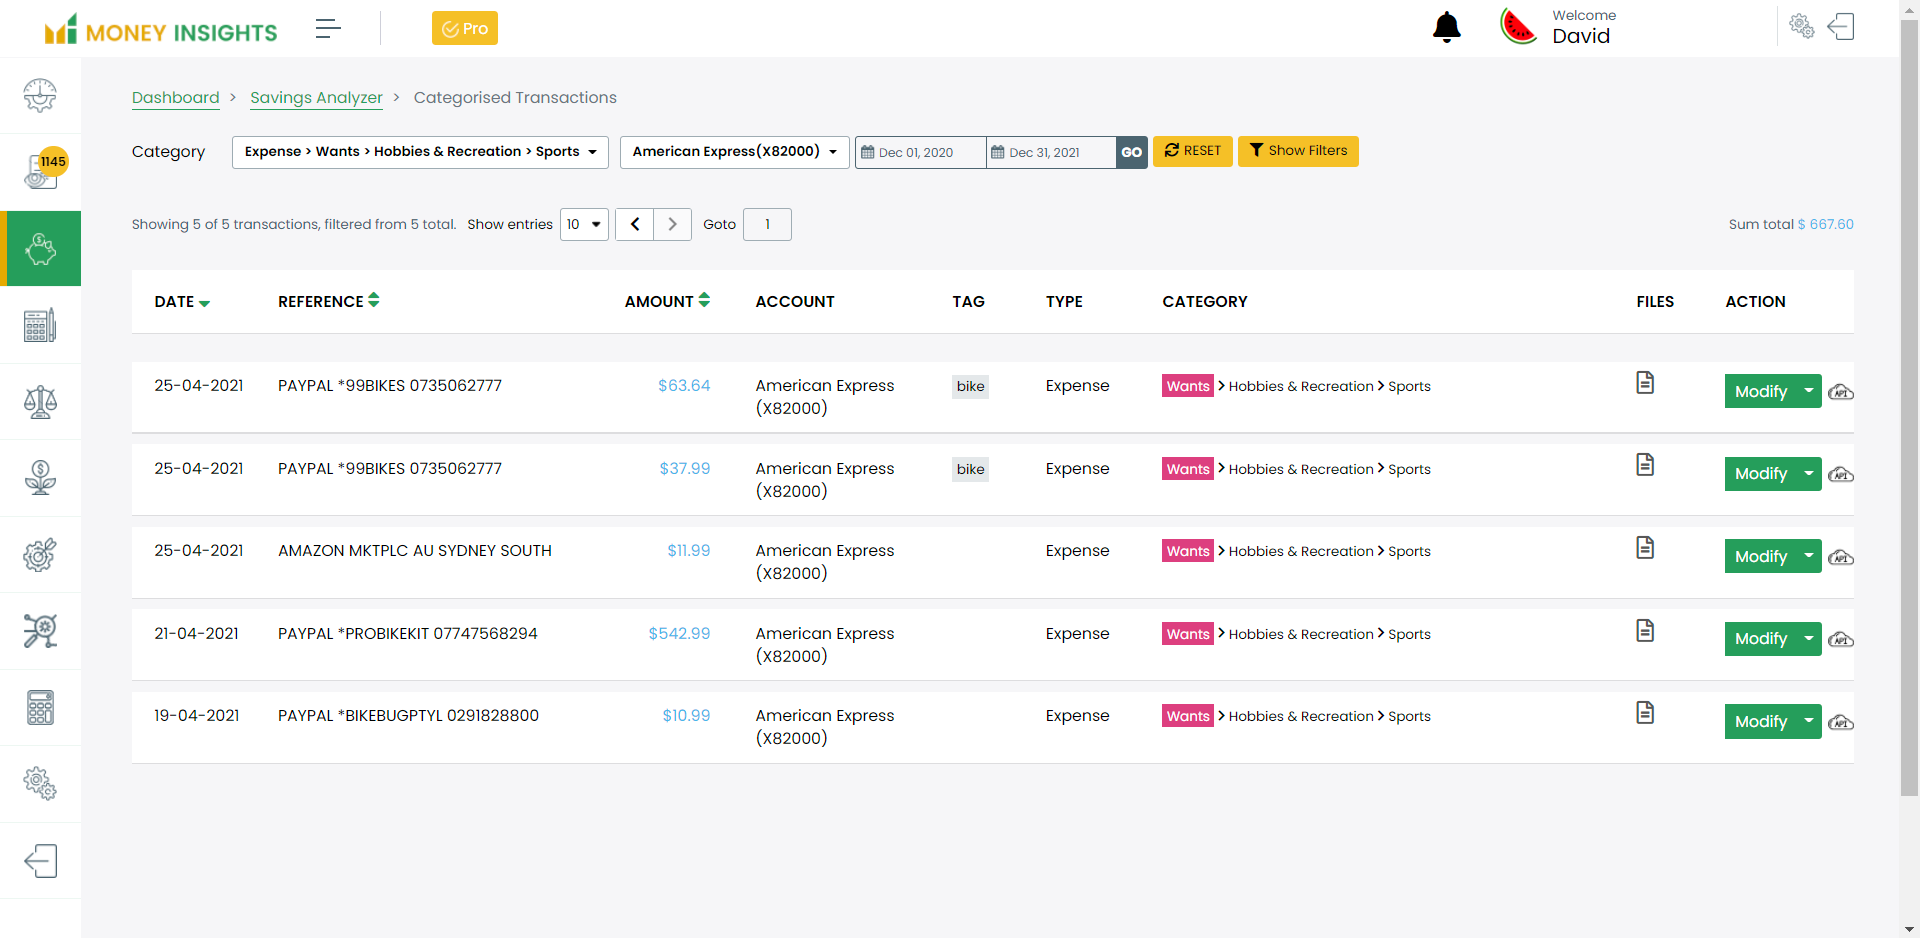Click the piggy bank savings sidebar icon

tap(40, 249)
